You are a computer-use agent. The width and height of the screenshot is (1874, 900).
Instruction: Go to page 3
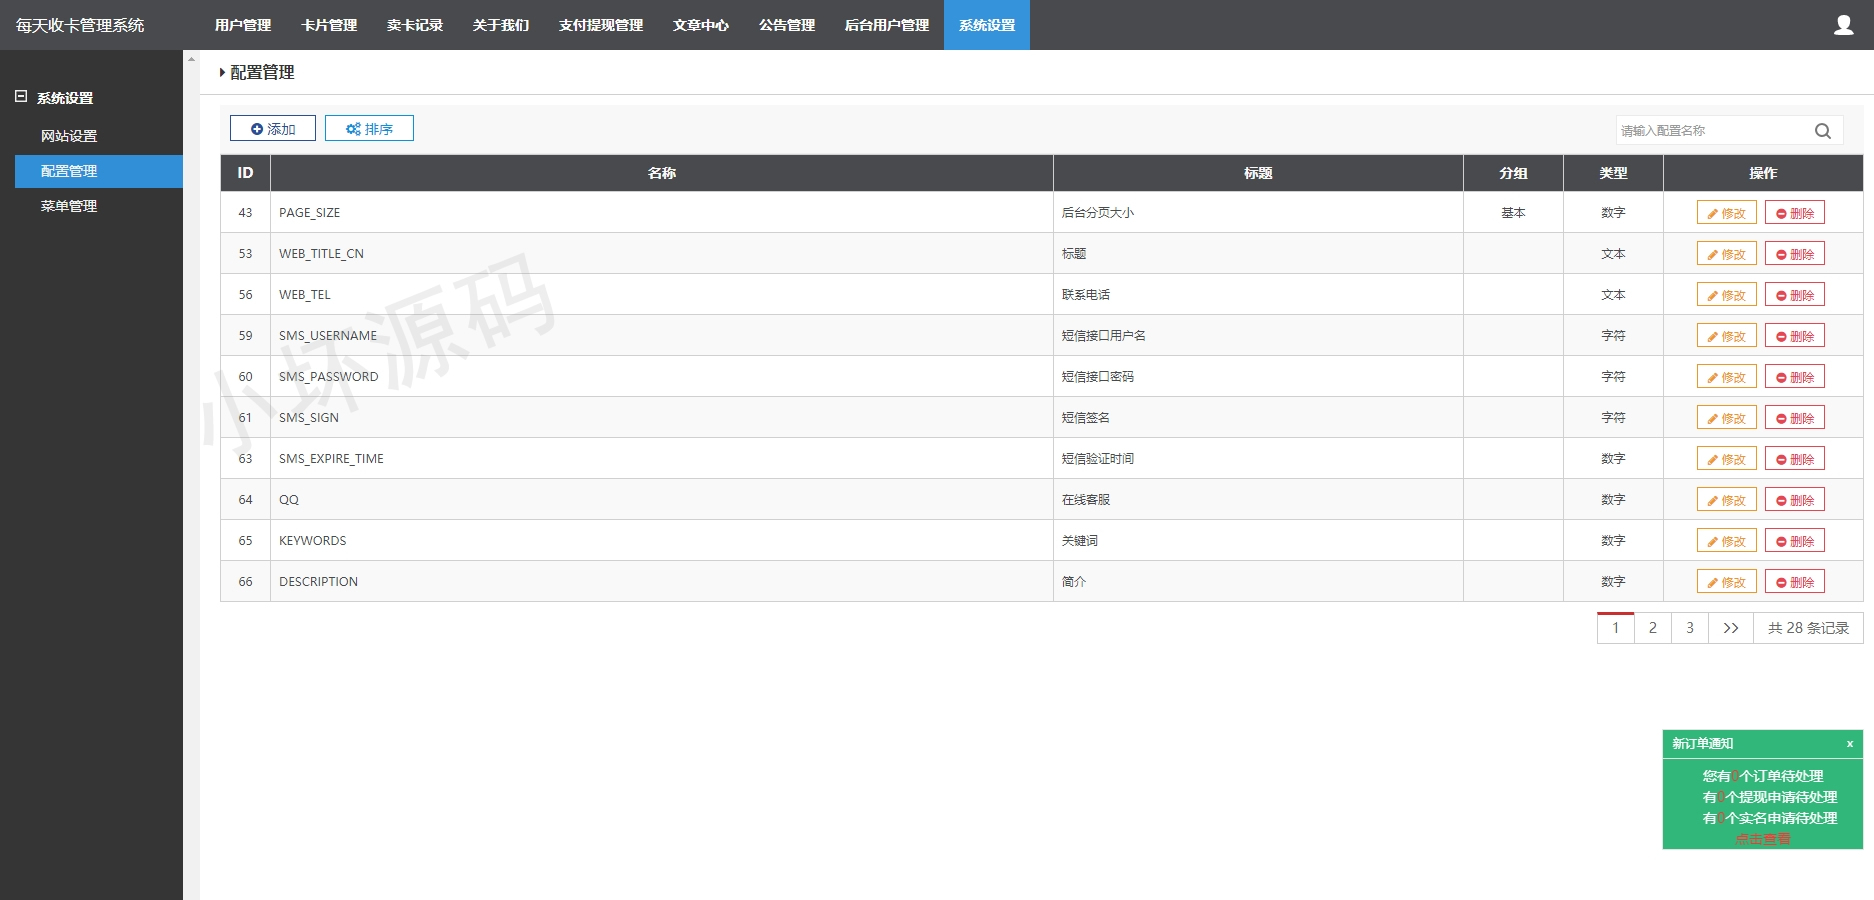[1690, 628]
